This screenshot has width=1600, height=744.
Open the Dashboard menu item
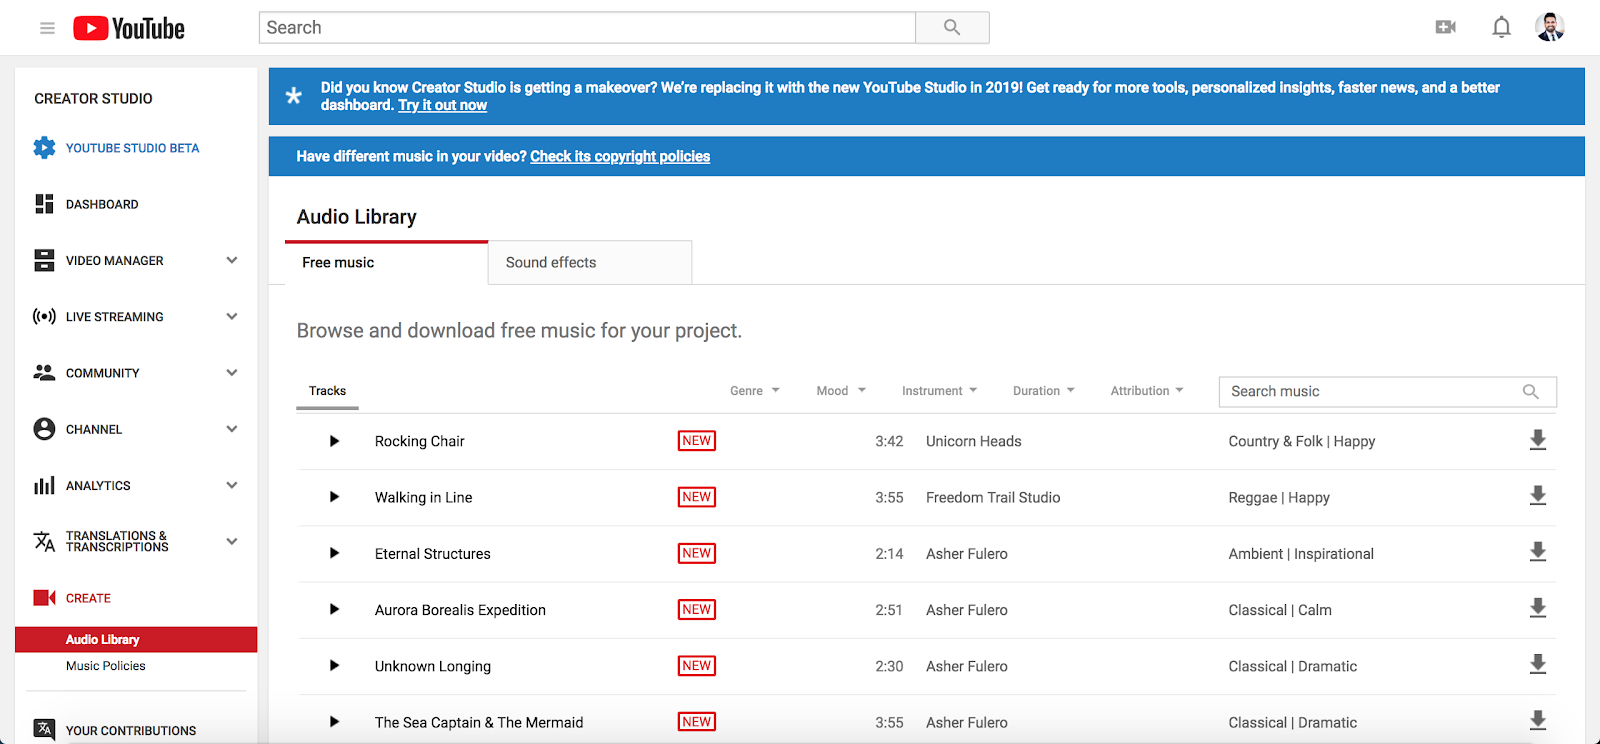click(x=102, y=204)
